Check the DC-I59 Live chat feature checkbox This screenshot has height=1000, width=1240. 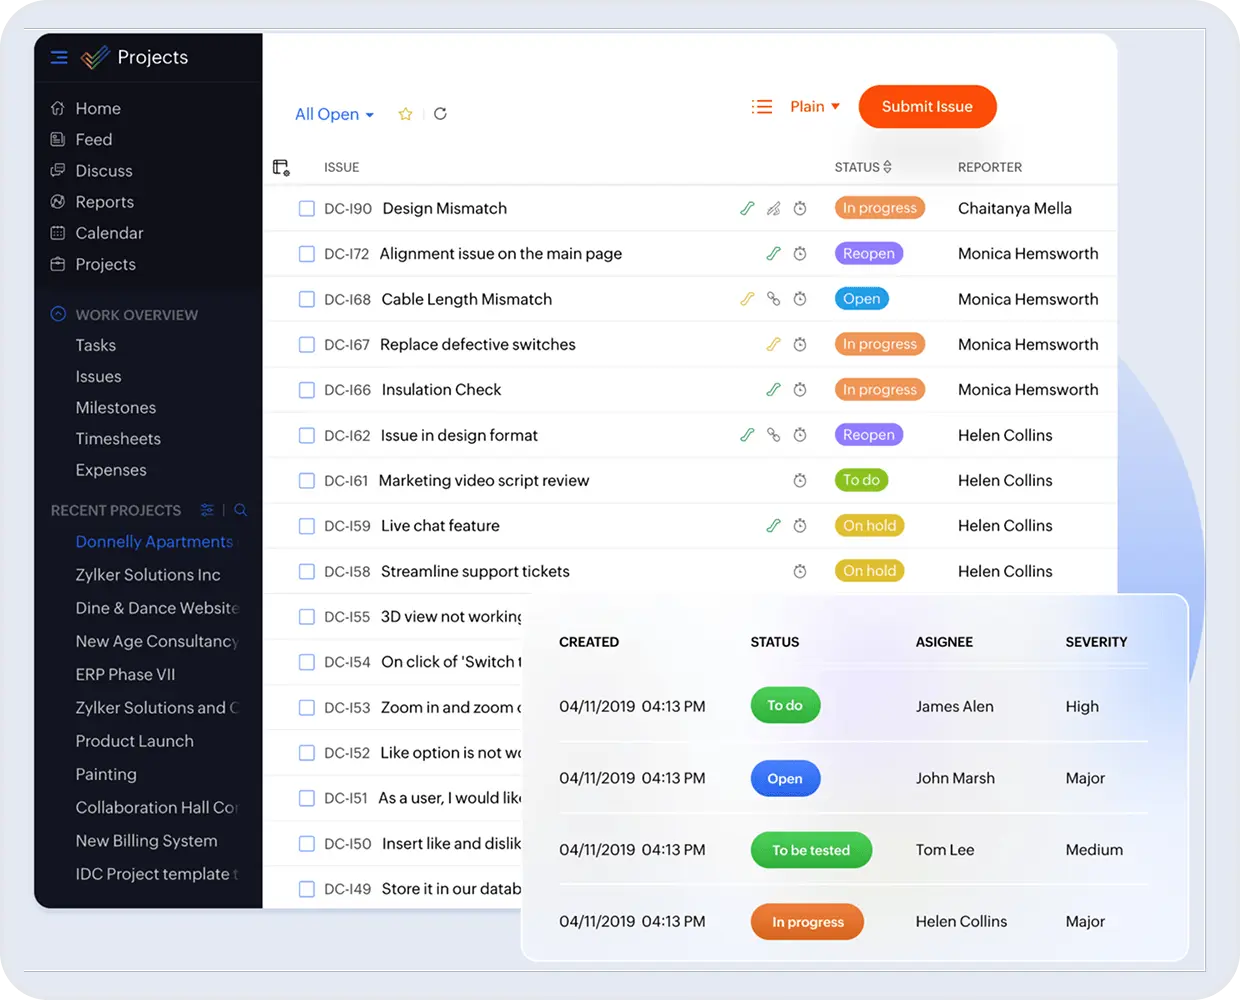pos(307,526)
